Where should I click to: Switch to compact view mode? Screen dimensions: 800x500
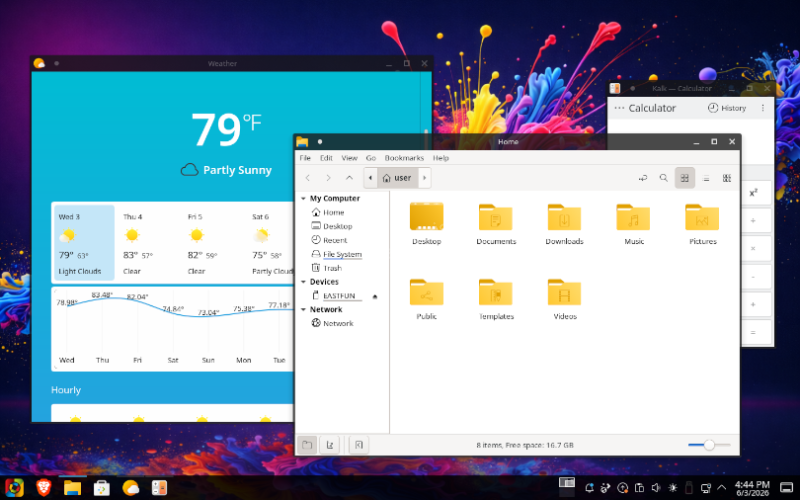click(x=727, y=178)
